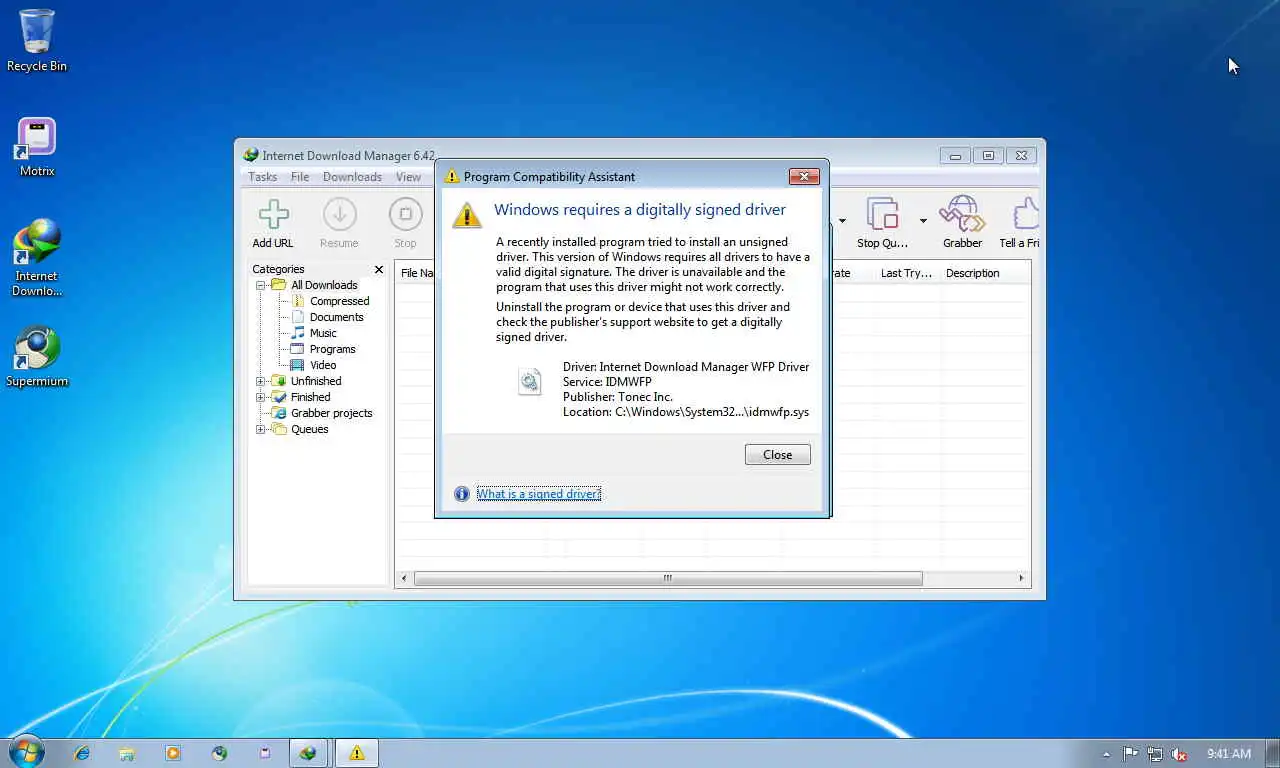Viewport: 1280px width, 768px height.
Task: Open the Tasks menu
Action: tap(262, 177)
